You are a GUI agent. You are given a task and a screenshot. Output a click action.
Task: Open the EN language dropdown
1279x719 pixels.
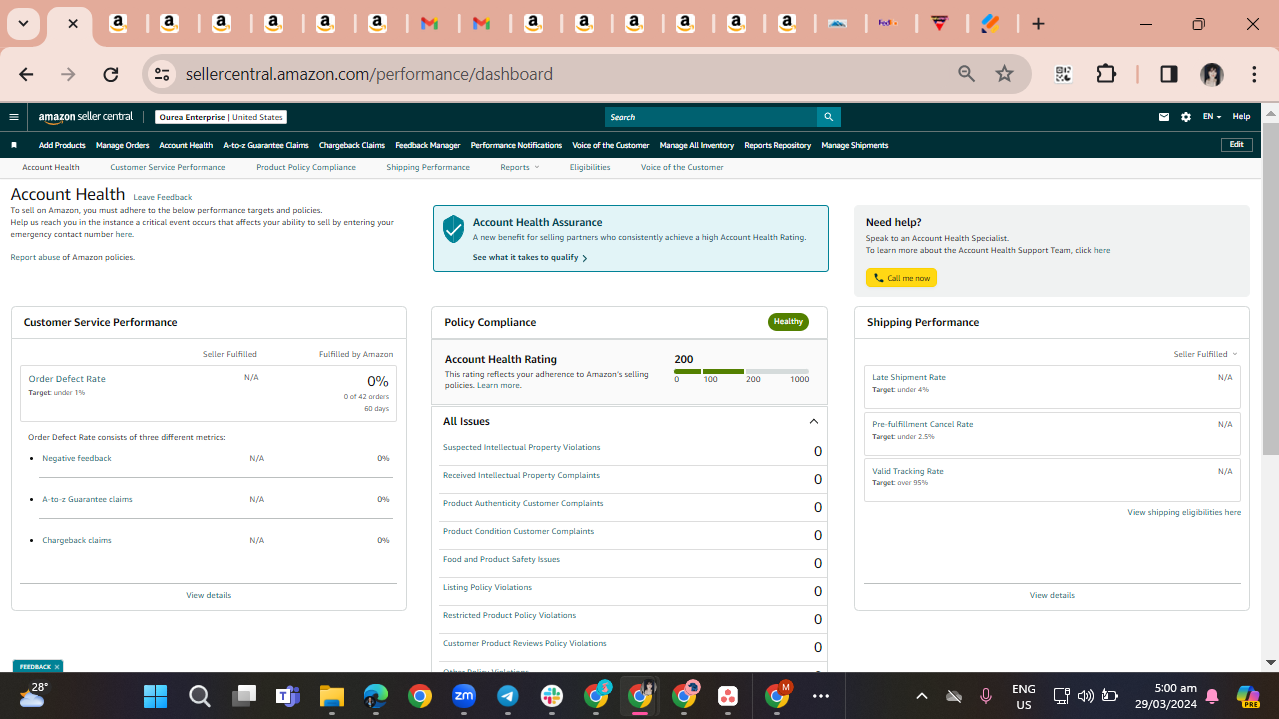1211,117
